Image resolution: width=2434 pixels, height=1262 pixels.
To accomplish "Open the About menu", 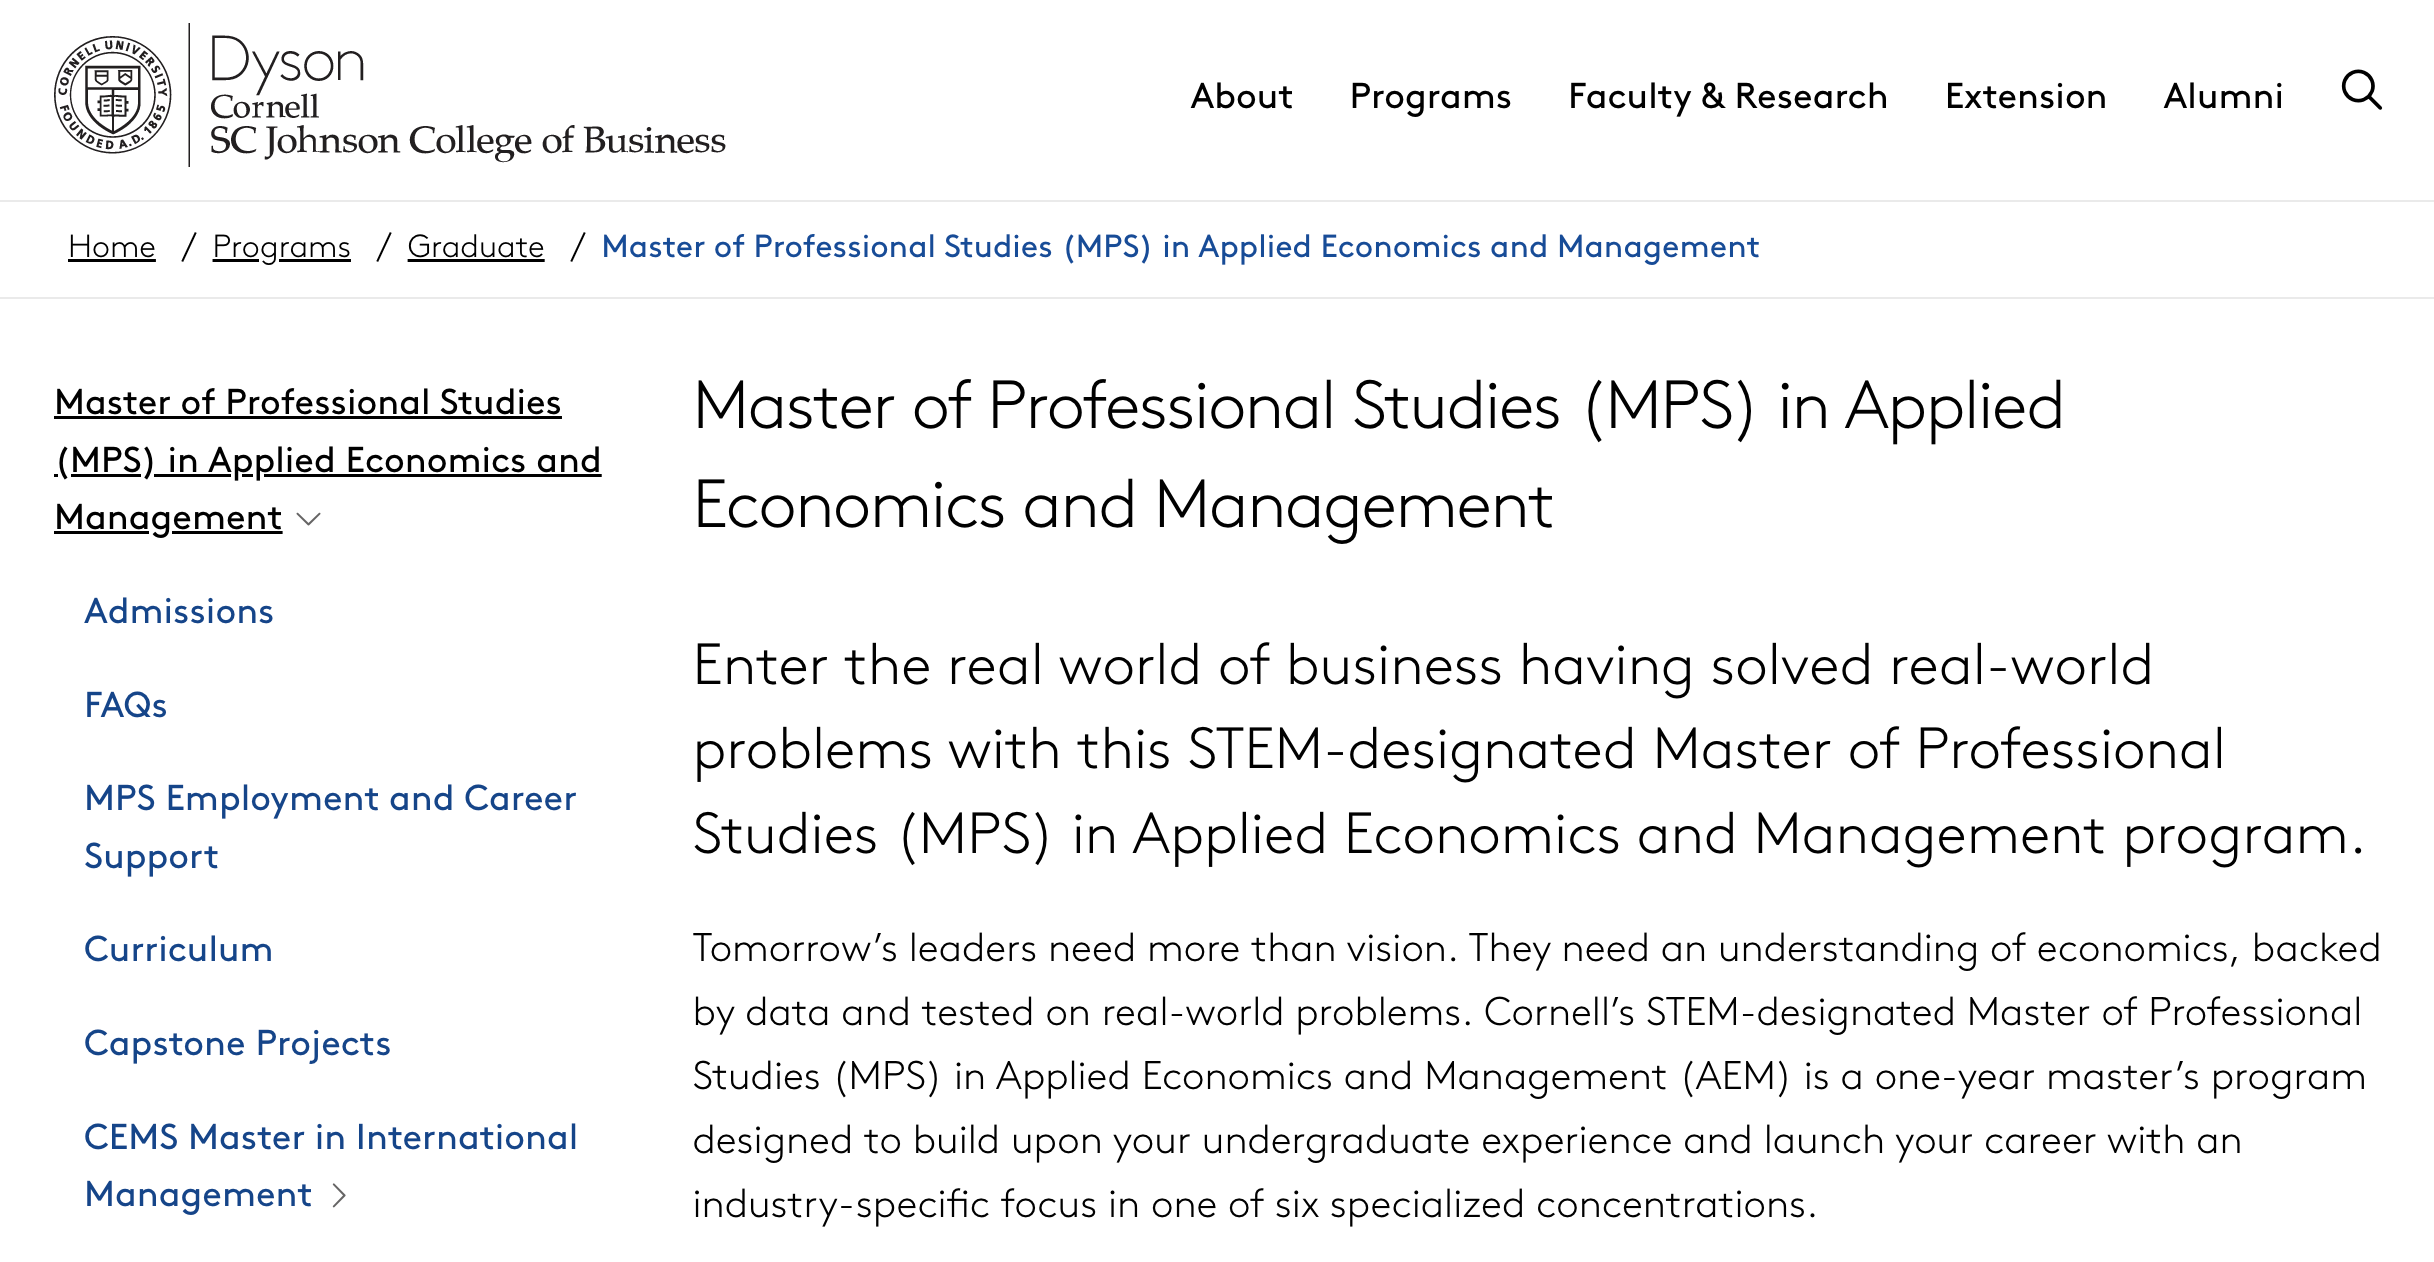I will click(x=1241, y=96).
